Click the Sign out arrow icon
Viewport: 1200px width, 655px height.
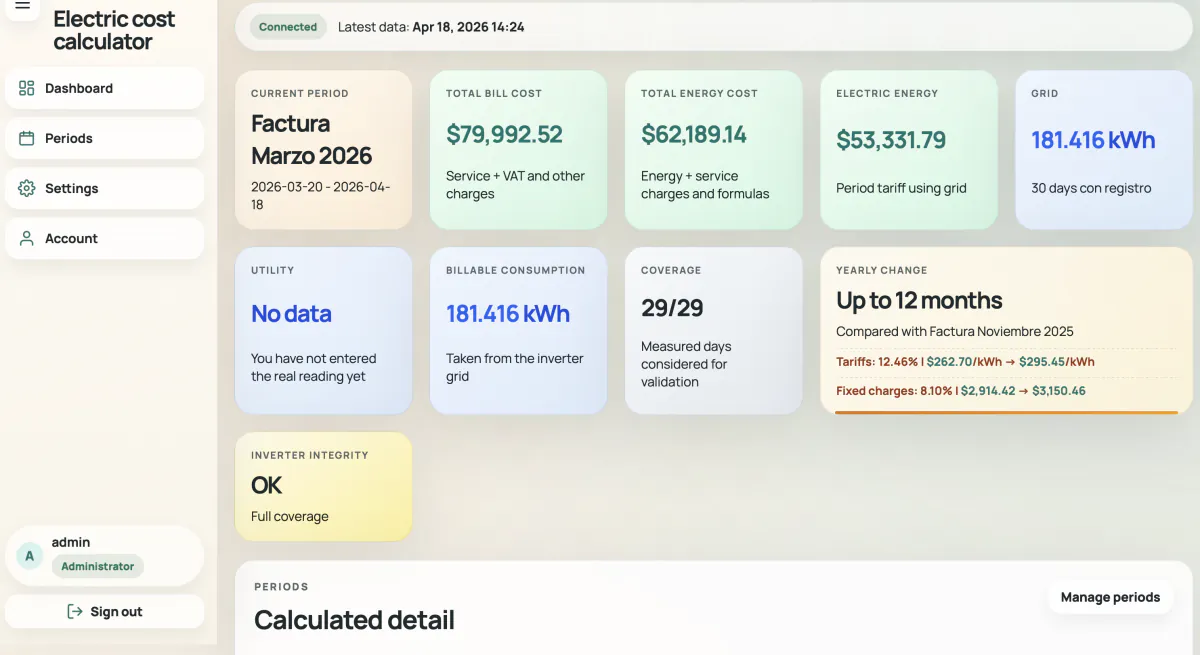(74, 611)
